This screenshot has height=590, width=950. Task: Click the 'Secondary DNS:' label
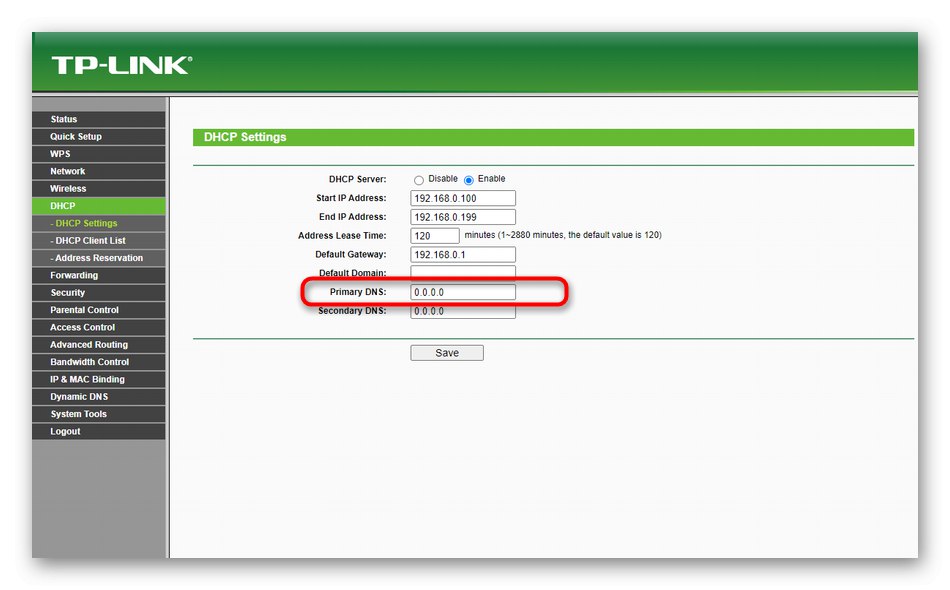point(352,311)
